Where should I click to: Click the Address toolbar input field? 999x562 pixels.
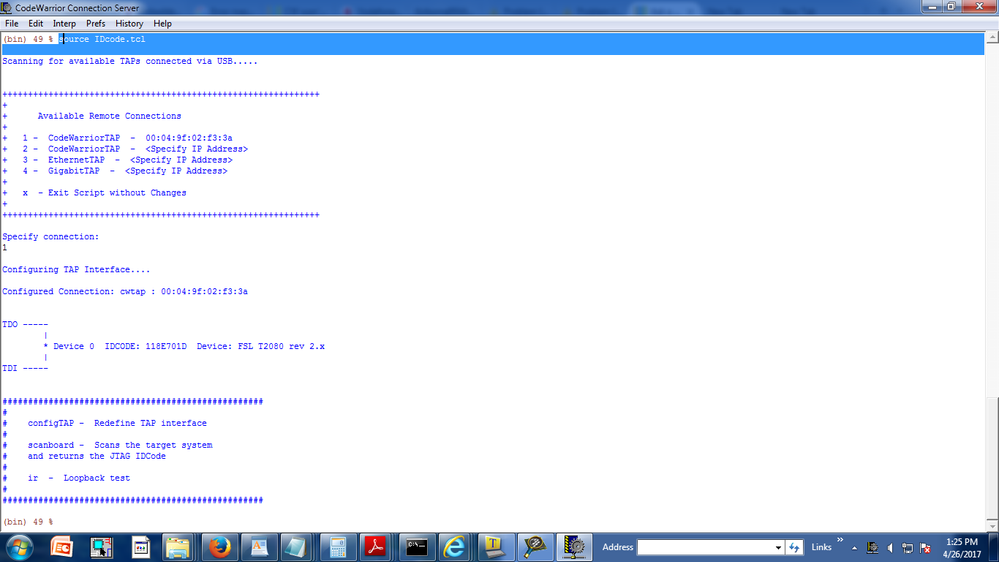pos(705,547)
